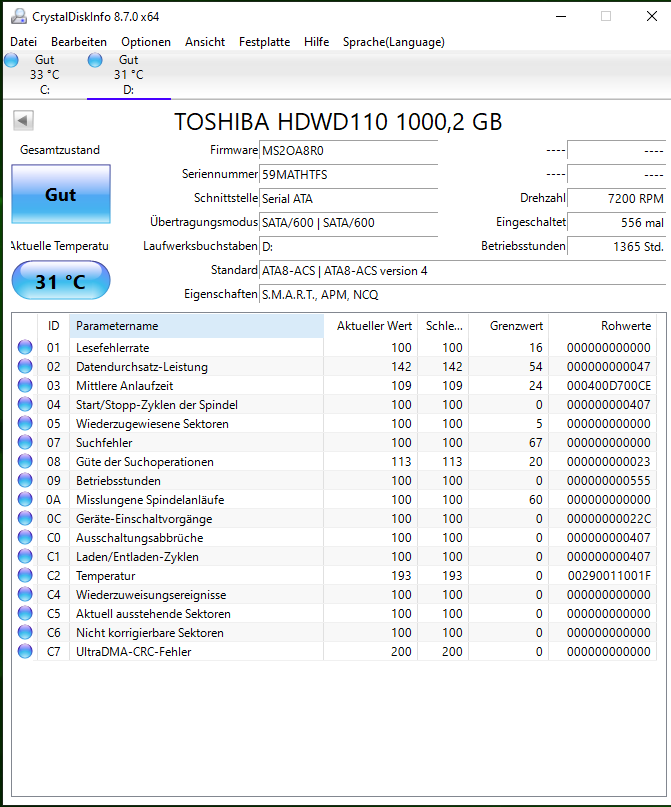The image size is (671, 807).
Task: Click status orb for Misslungene Spindelanläufe row
Action: pyautogui.click(x=25, y=499)
